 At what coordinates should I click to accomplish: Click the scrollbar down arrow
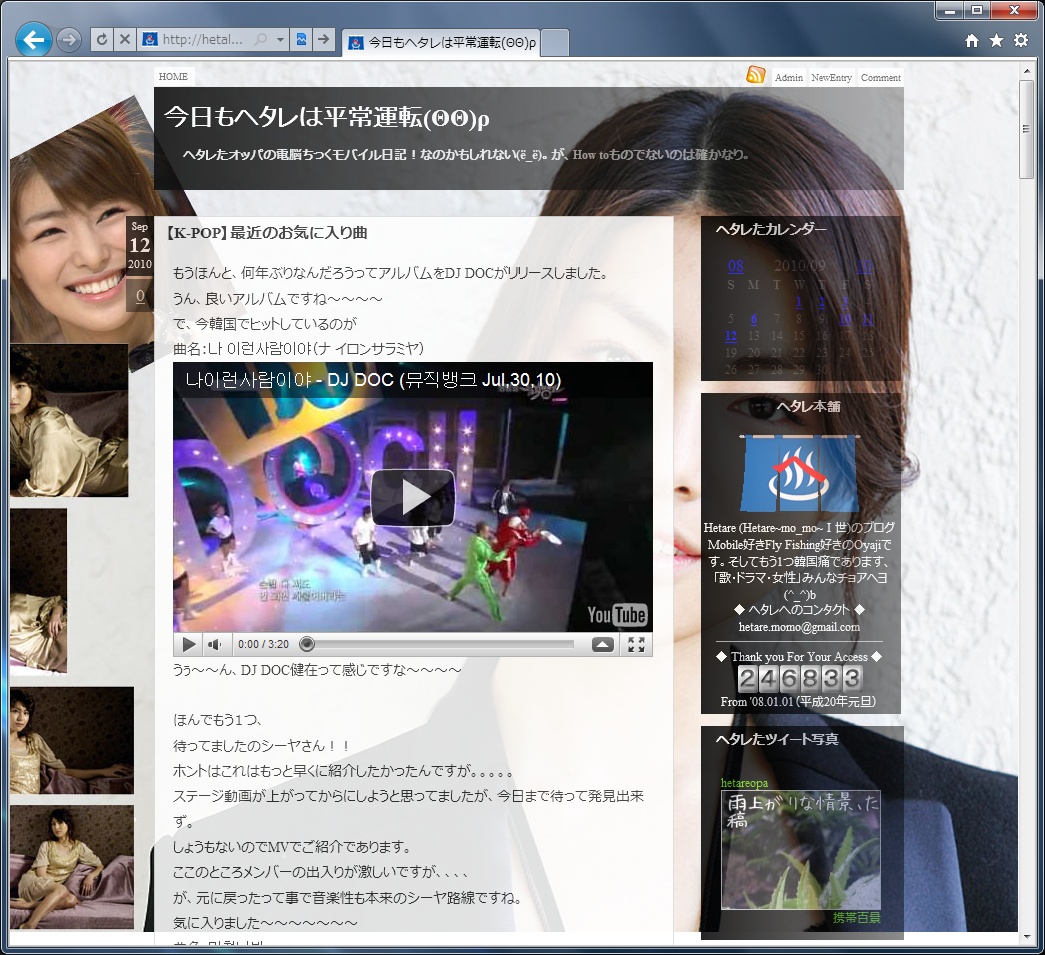click(x=1026, y=938)
